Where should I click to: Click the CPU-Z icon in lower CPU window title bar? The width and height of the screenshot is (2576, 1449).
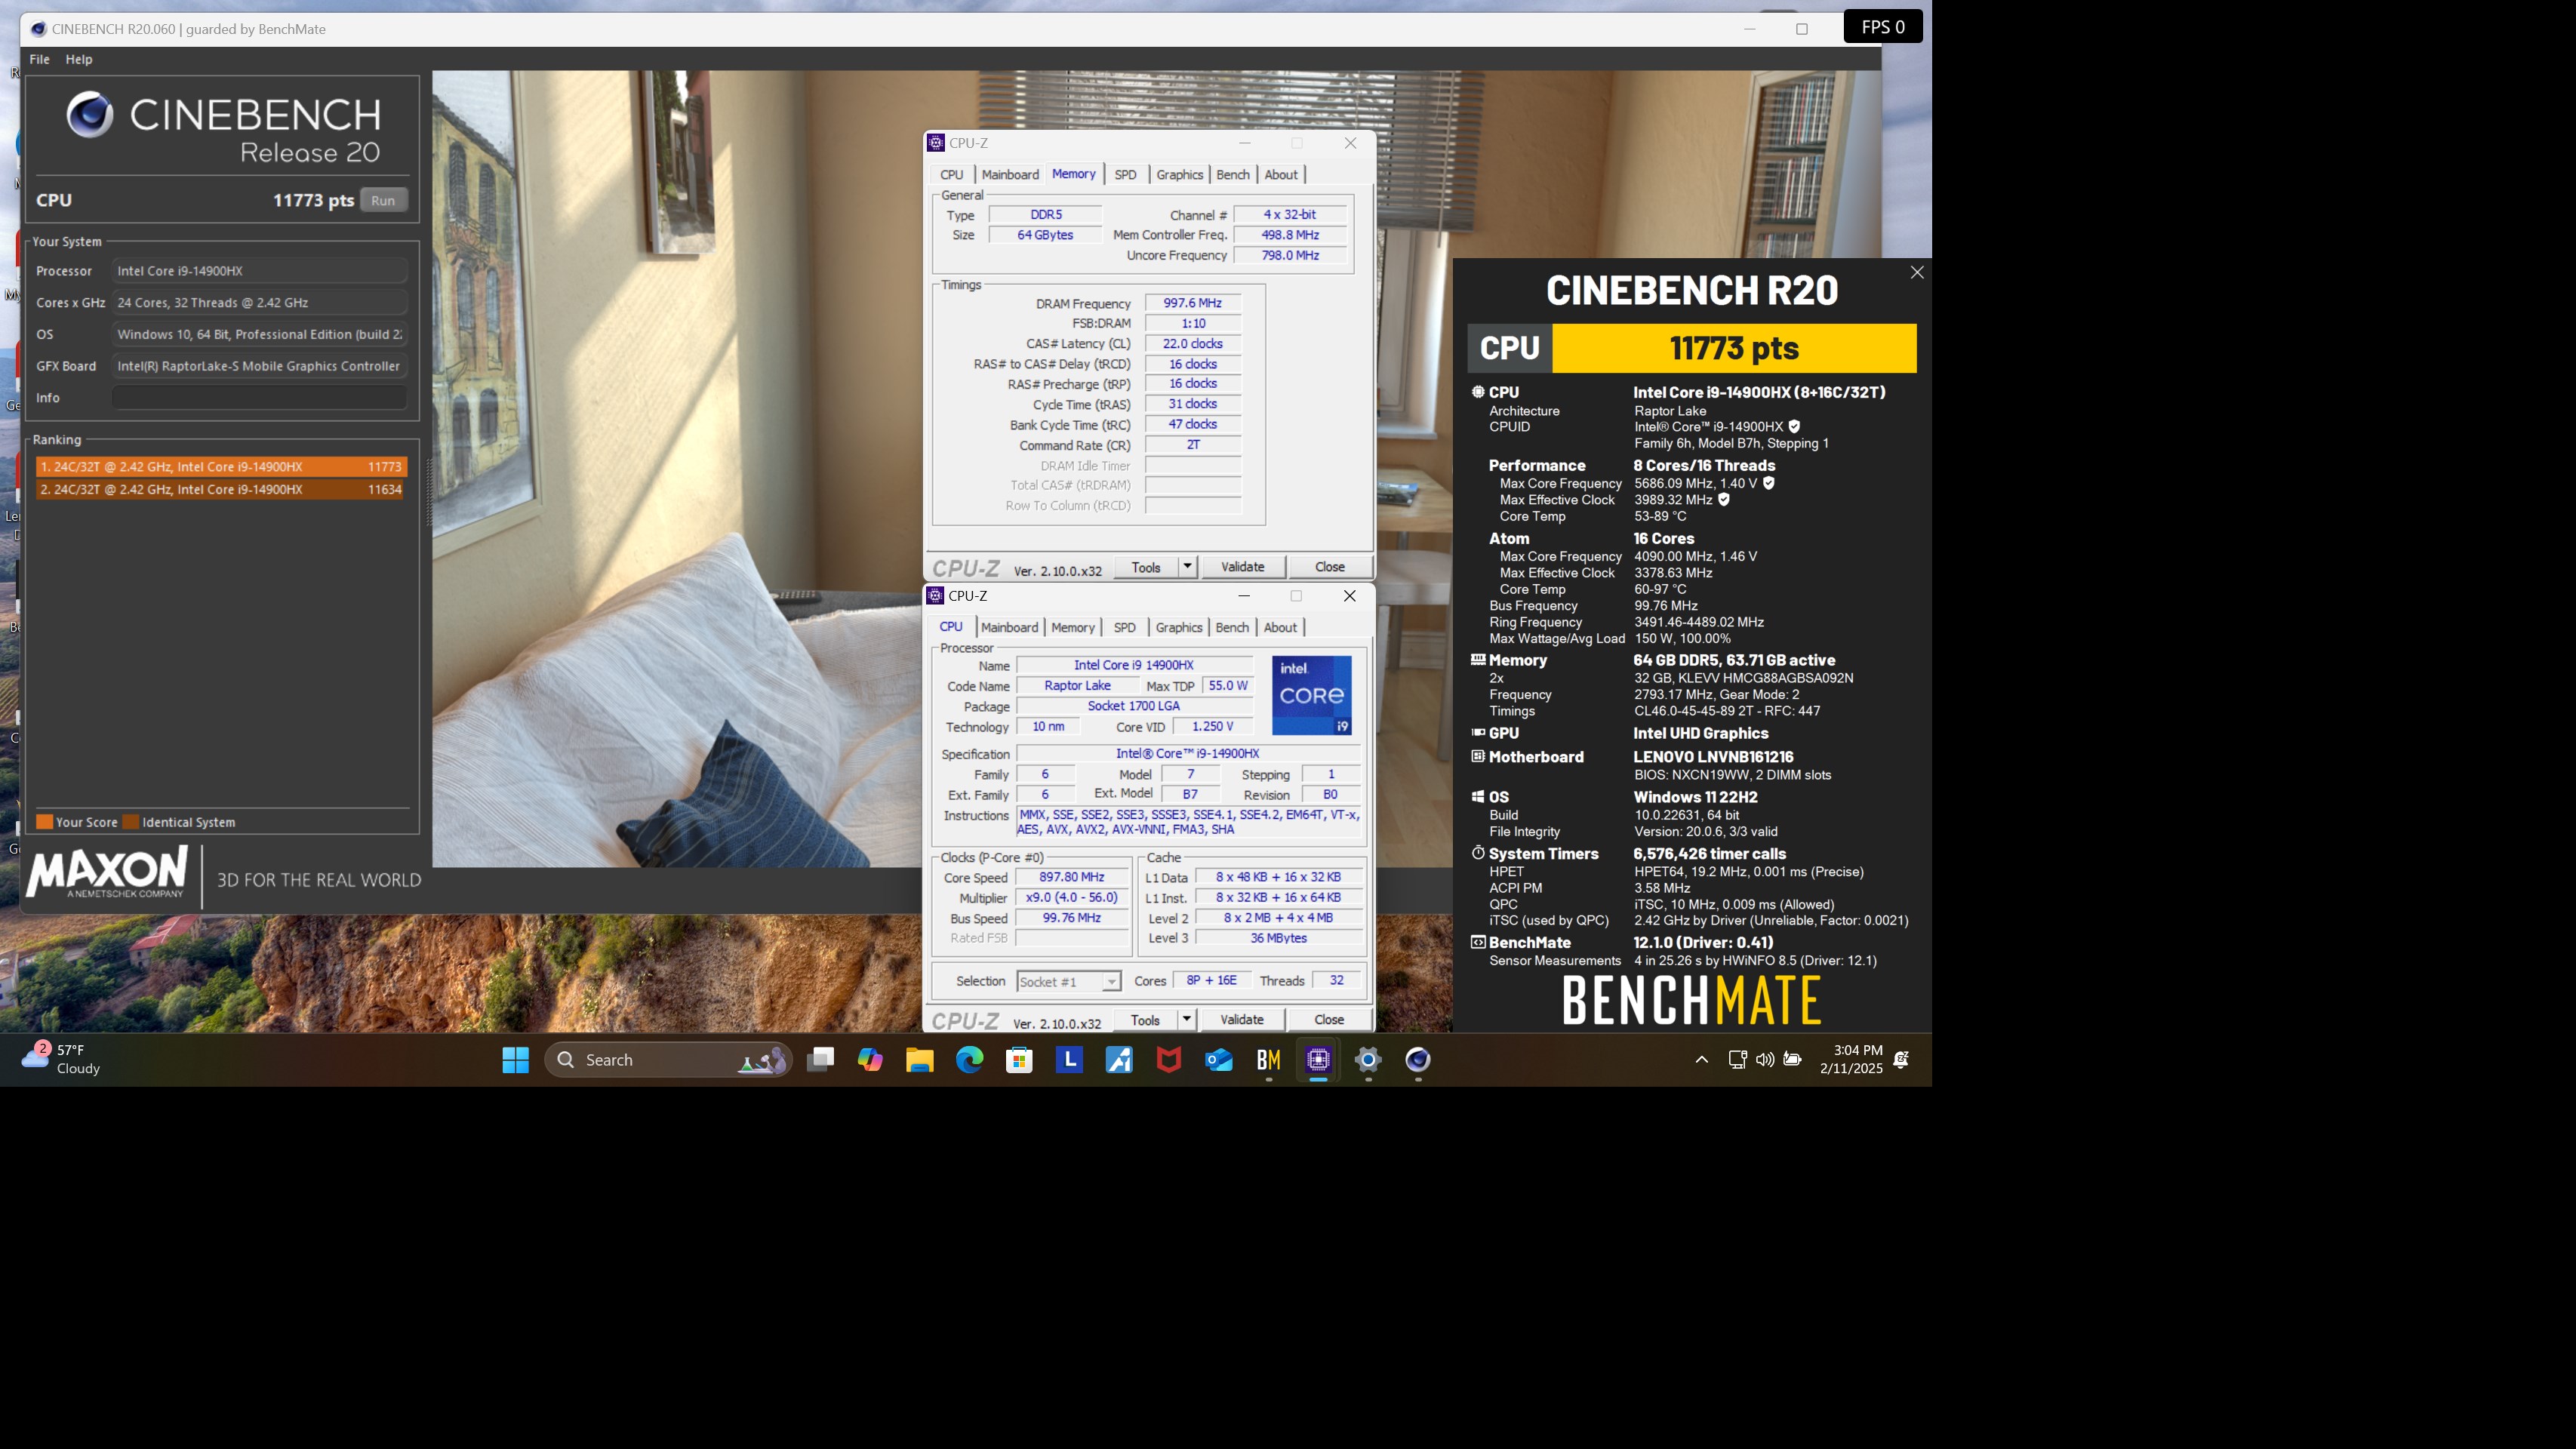tap(936, 596)
